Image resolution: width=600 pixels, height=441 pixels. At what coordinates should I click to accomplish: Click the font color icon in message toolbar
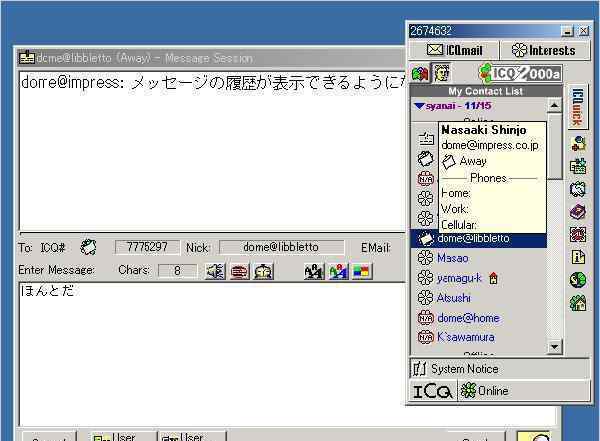coord(338,271)
